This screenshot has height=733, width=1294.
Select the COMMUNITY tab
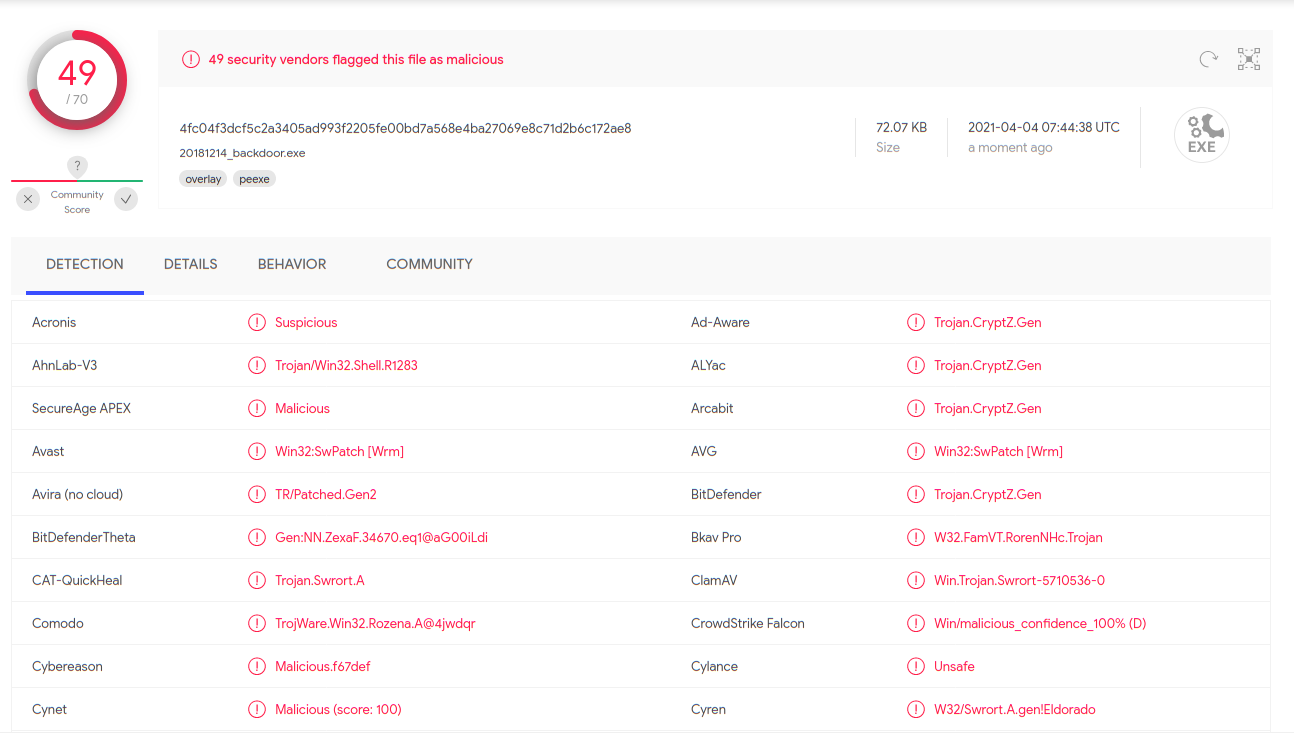(x=429, y=264)
